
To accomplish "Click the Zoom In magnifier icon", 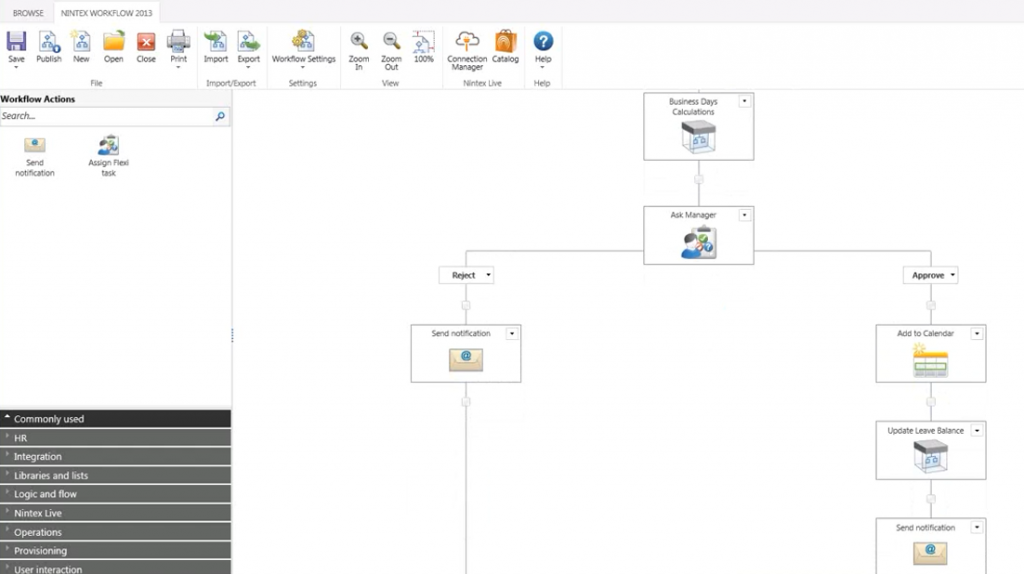I will click(359, 42).
